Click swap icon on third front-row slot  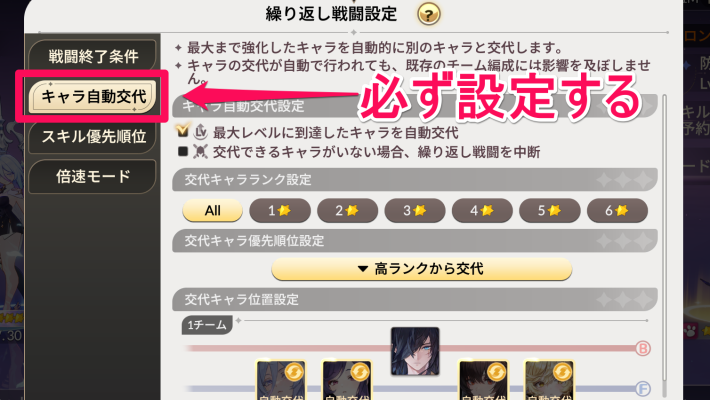[x=496, y=372]
